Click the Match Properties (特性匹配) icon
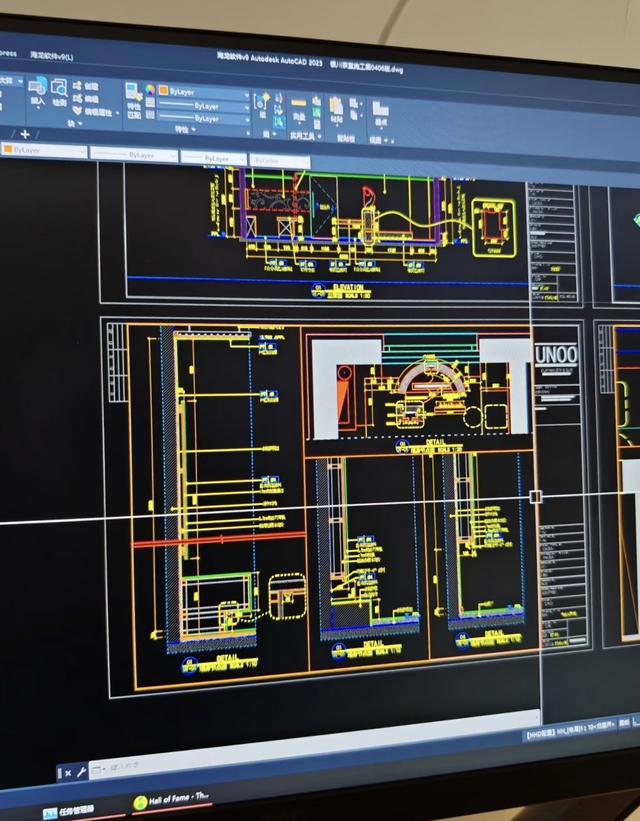 click(133, 91)
